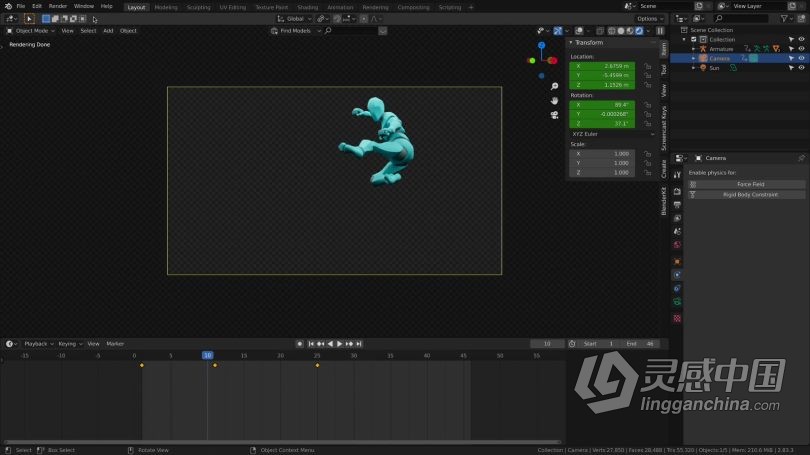This screenshot has width=810, height=455.
Task: Click the new scene icon next to Scene
Action: coord(699,6)
